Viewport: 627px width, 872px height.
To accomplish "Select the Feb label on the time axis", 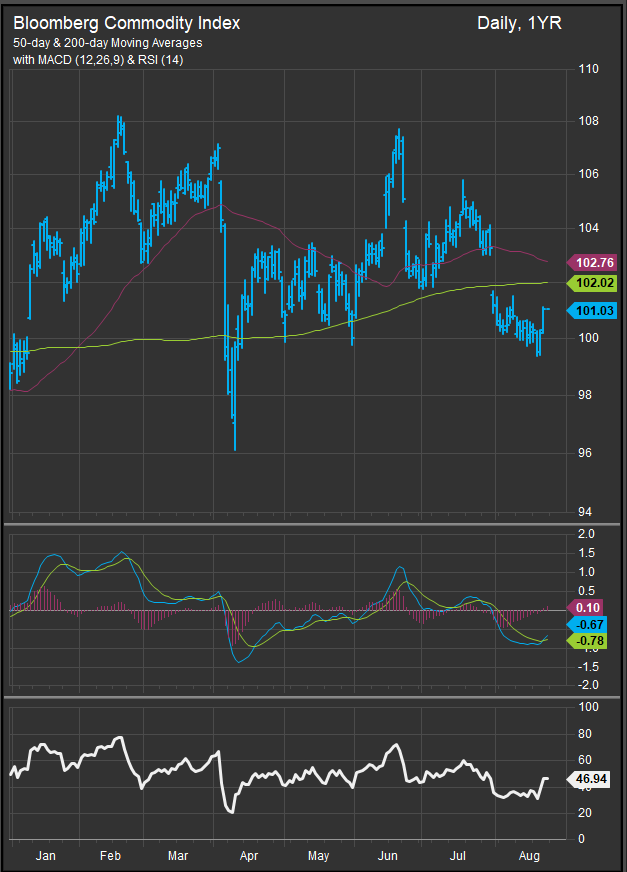I will 110,857.
